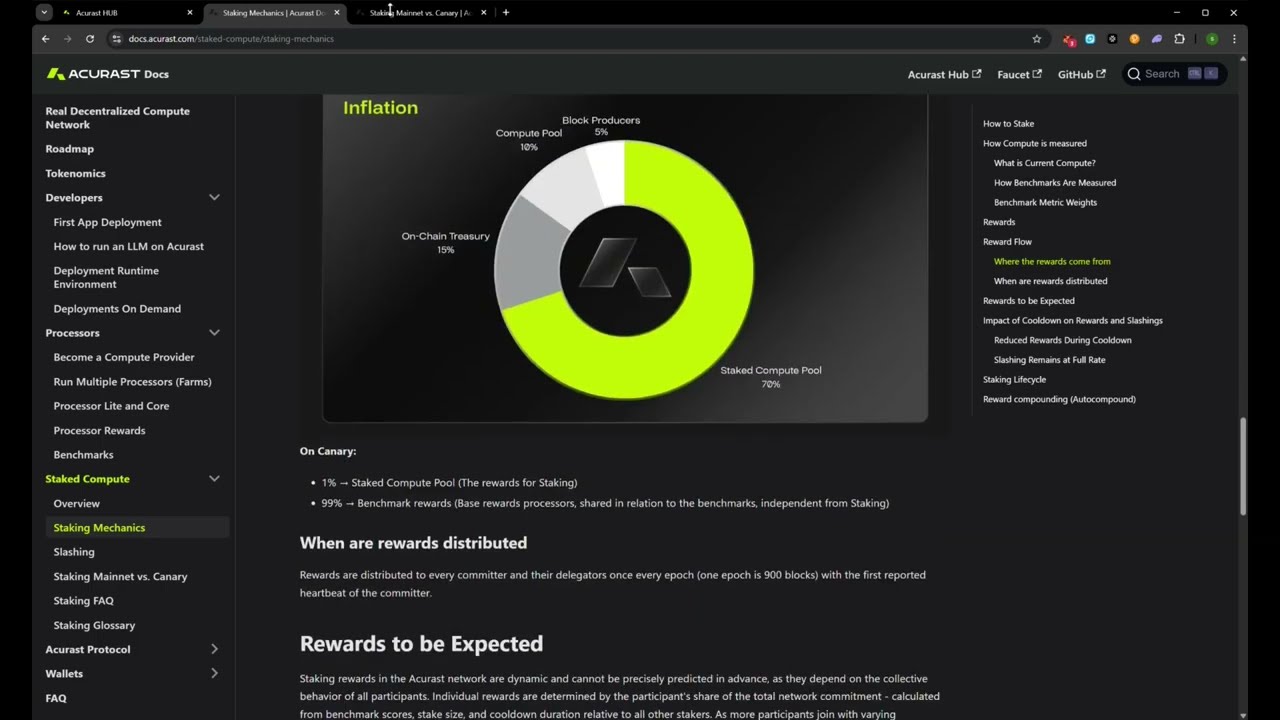
Task: Expand the Wallets sidebar section
Action: (214, 674)
